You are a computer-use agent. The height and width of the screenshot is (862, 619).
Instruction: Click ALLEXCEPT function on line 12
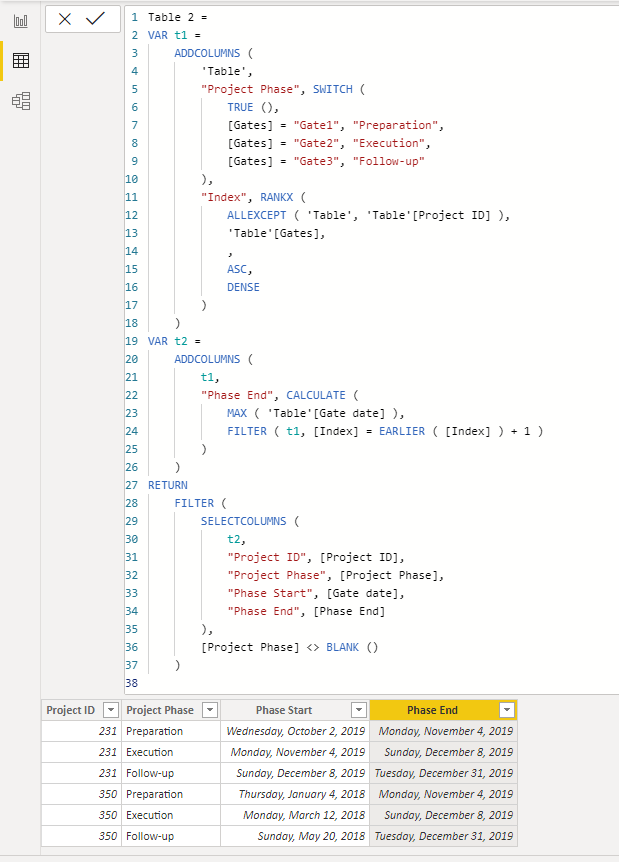coord(257,215)
